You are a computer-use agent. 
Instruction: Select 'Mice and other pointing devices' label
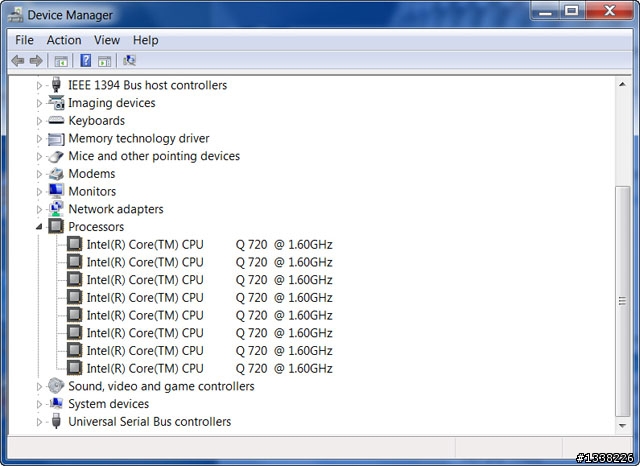[154, 156]
